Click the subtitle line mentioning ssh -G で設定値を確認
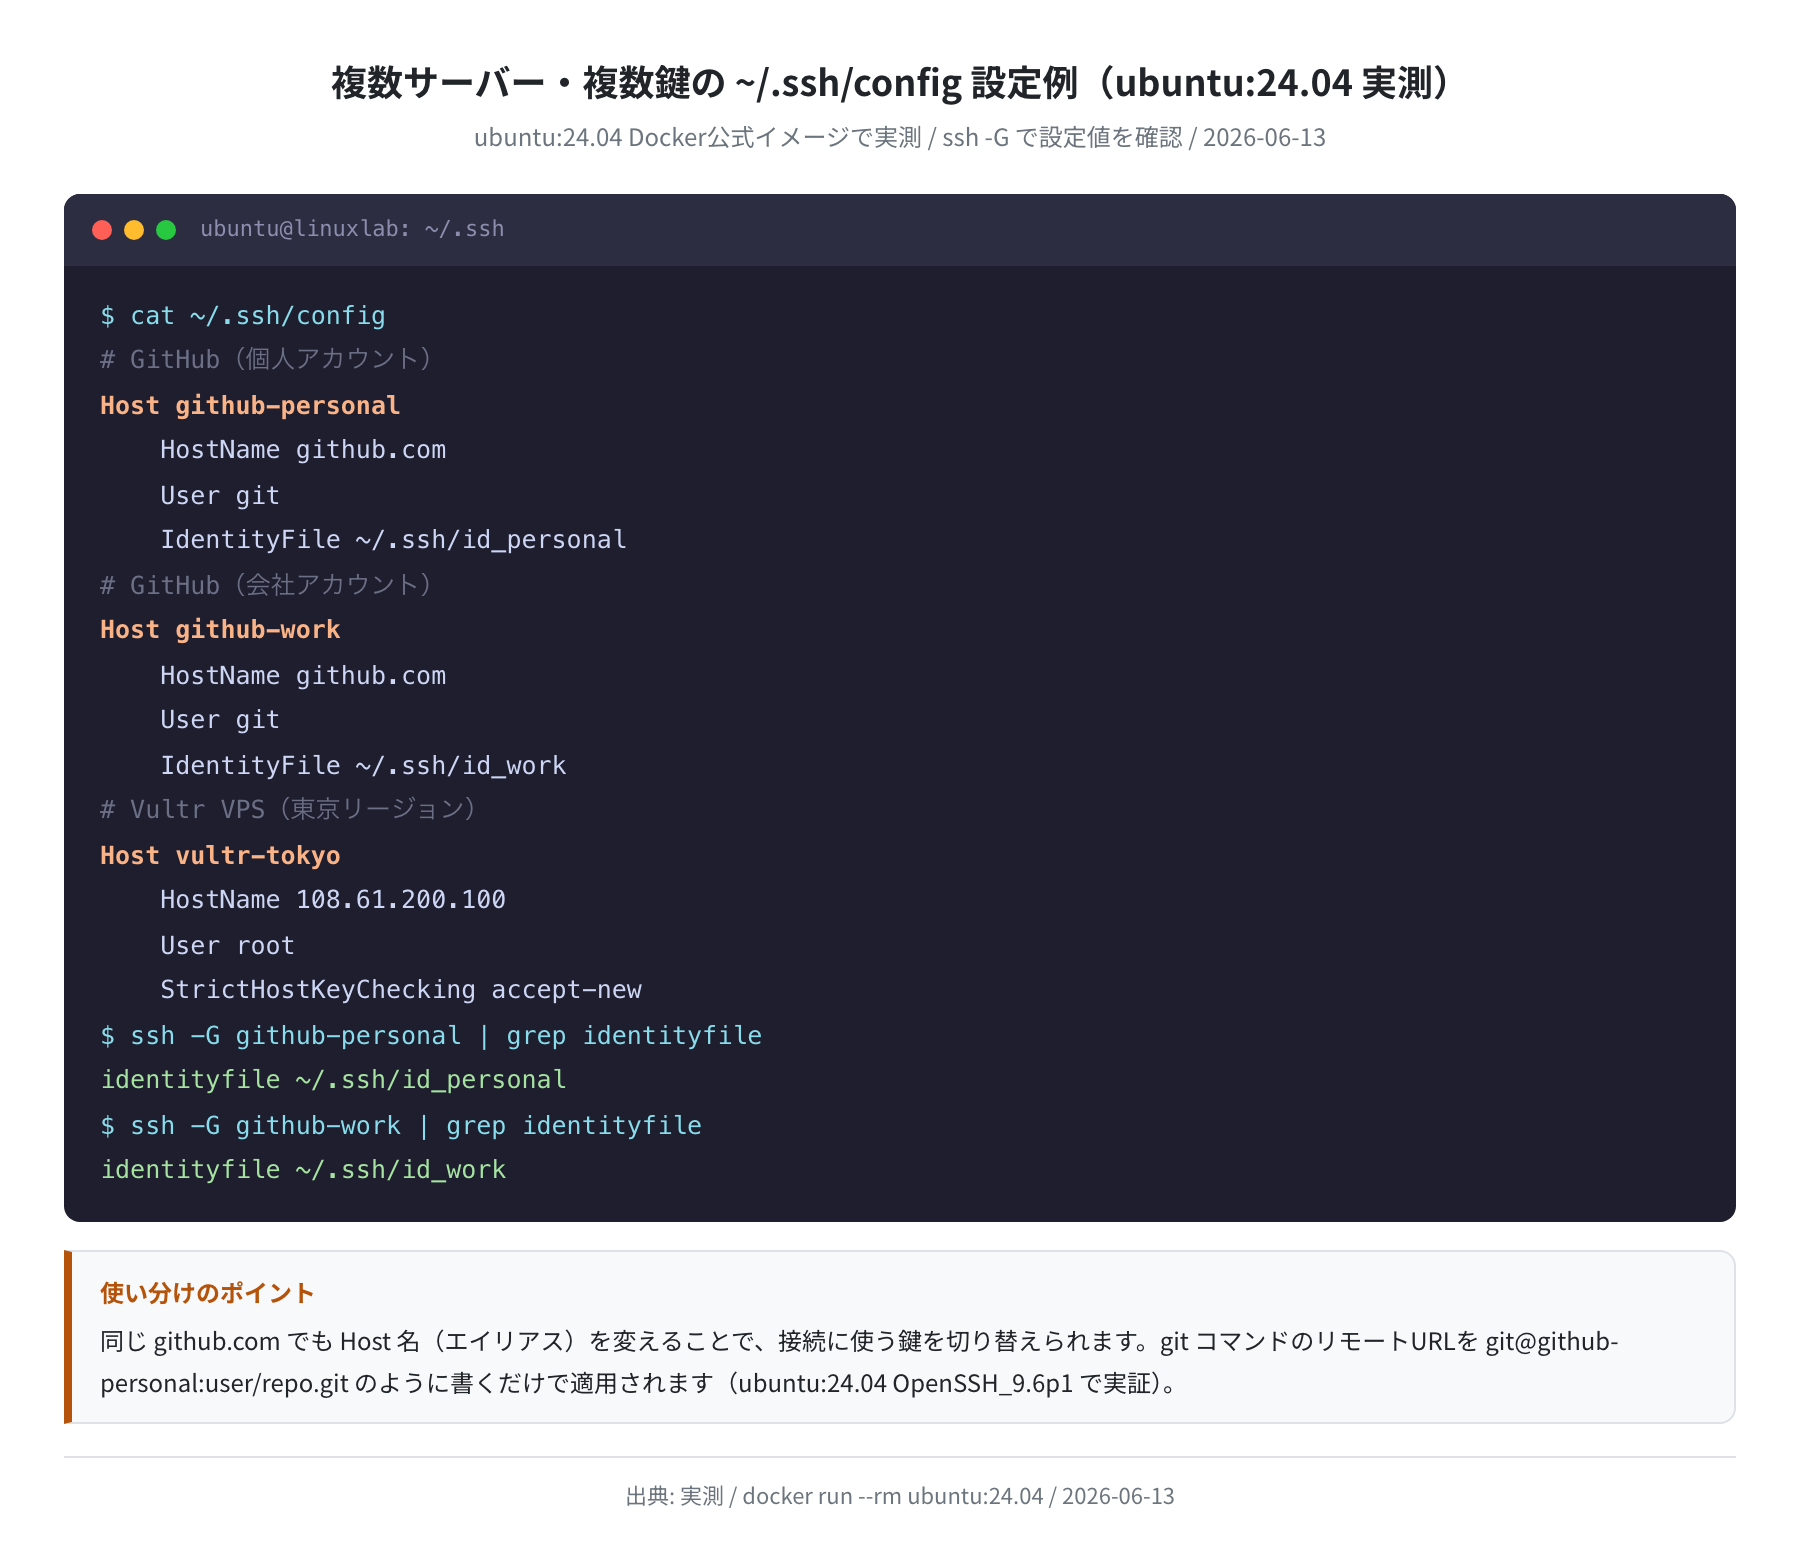 click(900, 137)
